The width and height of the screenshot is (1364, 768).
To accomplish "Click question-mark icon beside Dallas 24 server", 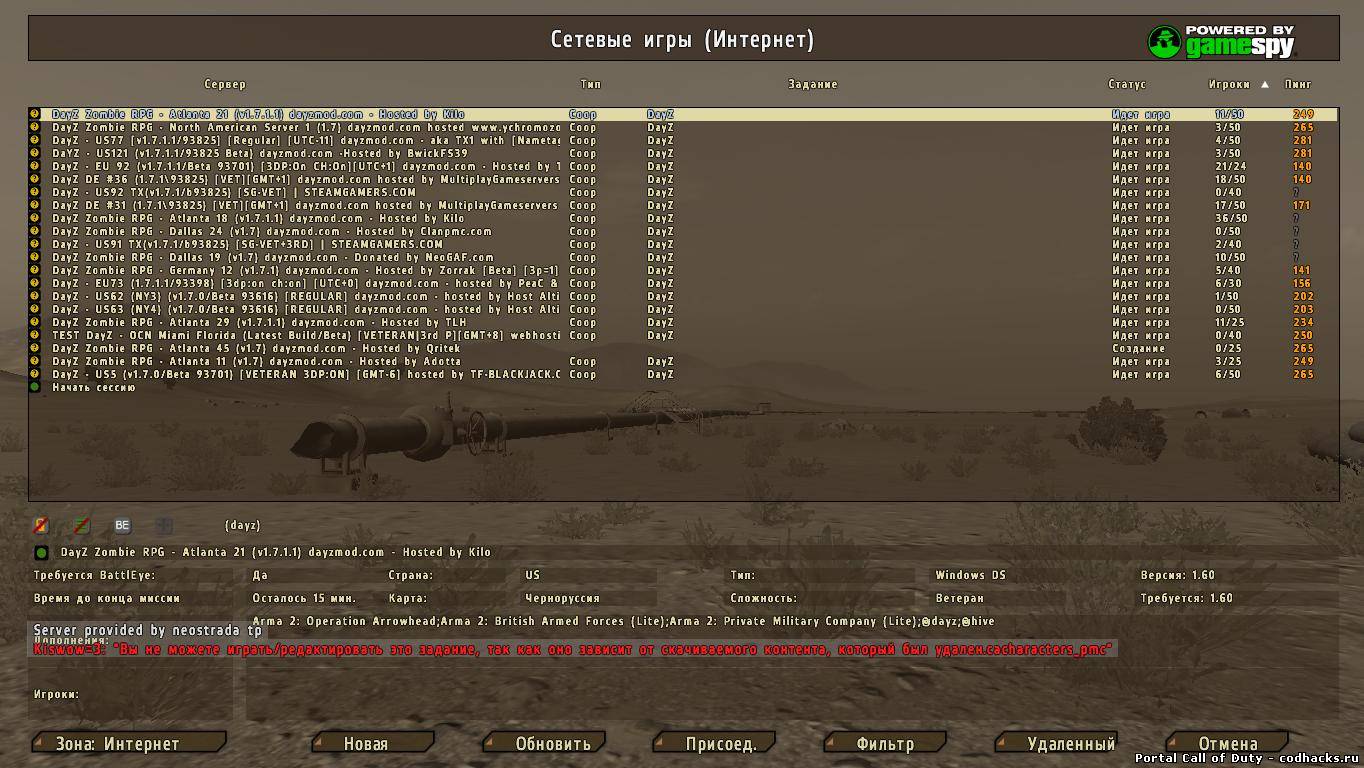I will coord(35,232).
